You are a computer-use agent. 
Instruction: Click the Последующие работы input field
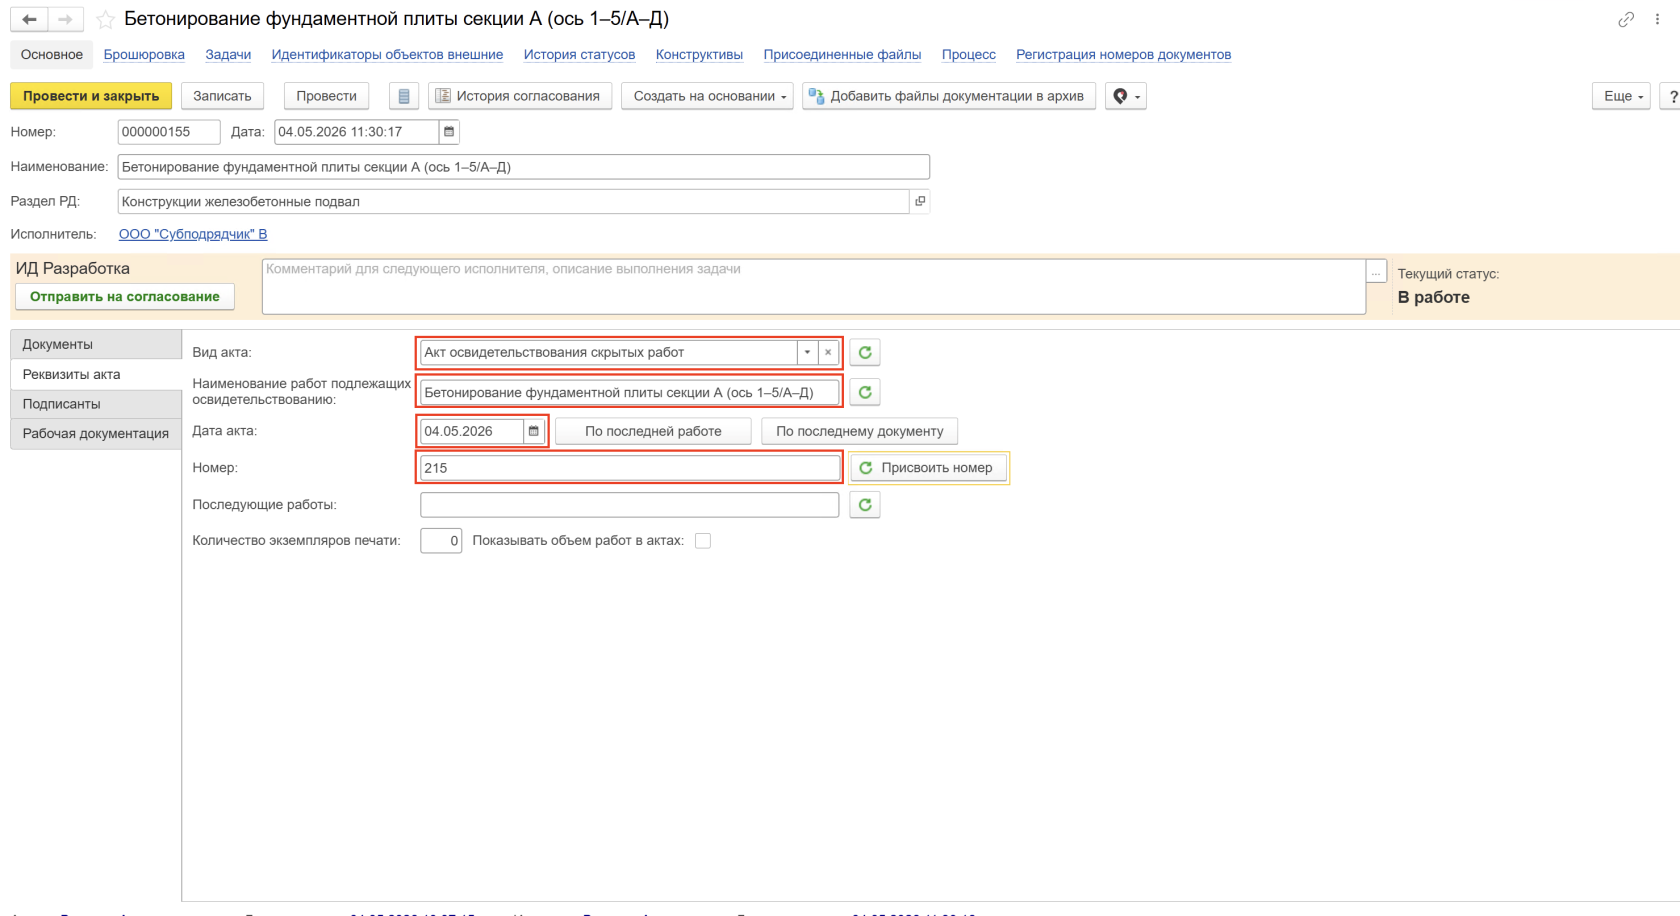630,505
